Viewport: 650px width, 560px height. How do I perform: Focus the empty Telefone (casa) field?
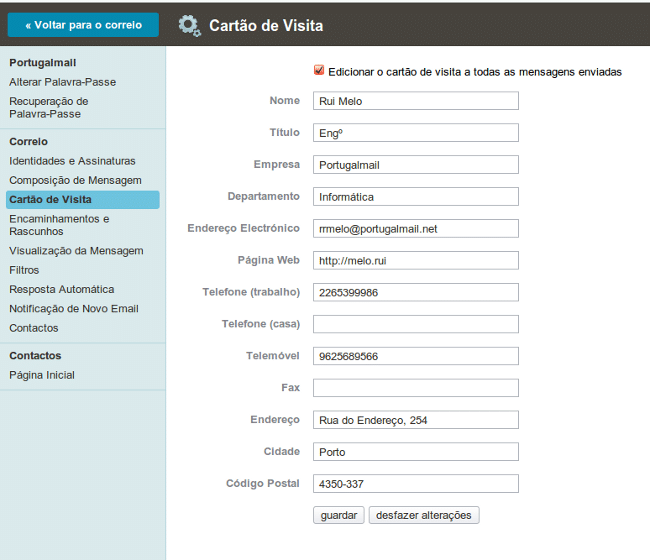(415, 324)
